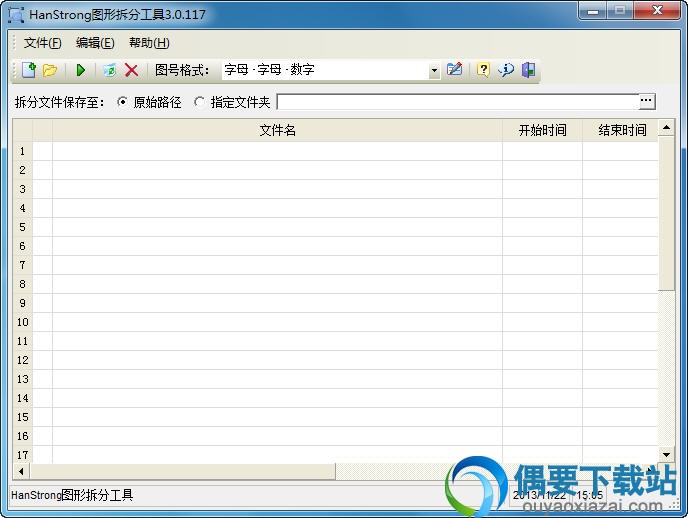The width and height of the screenshot is (688, 518).
Task: Close the HanStrong window
Action: point(657,11)
